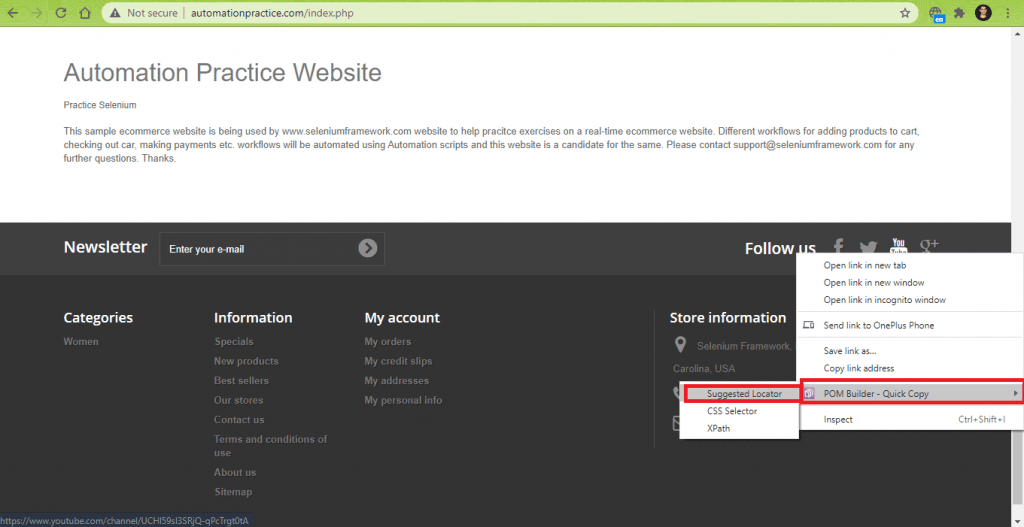Select XPath from the submenu
The height and width of the screenshot is (527, 1024).
(718, 427)
